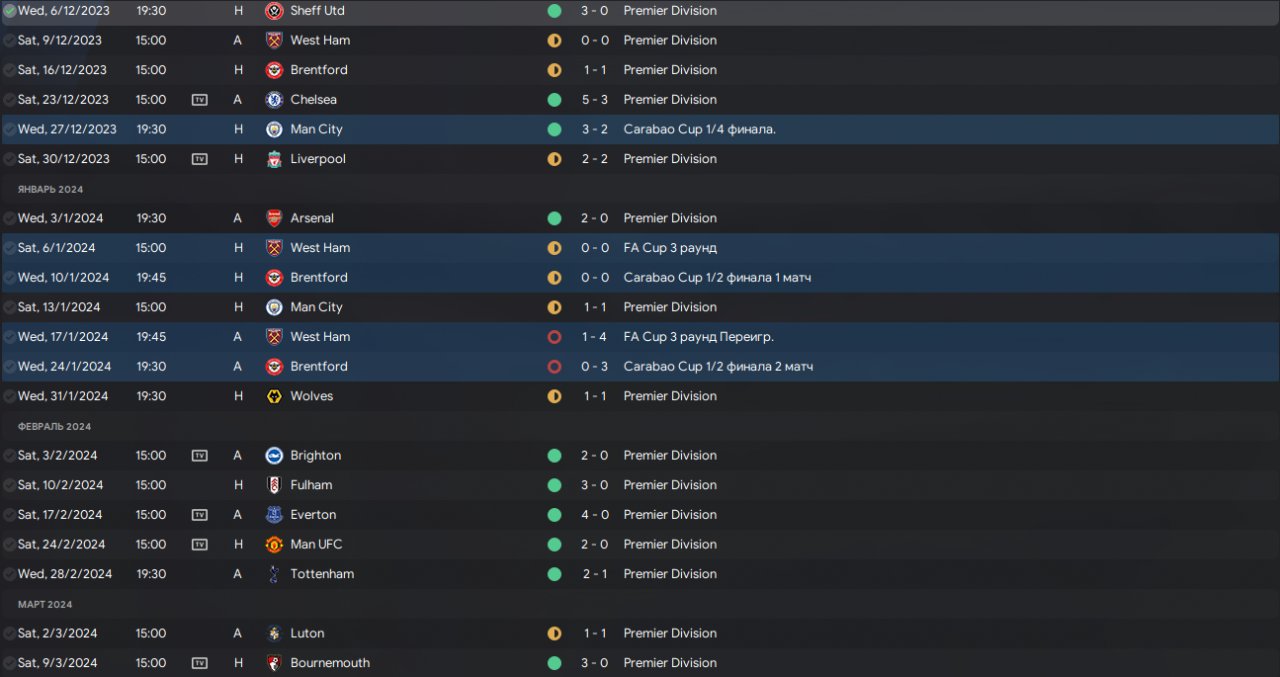Collapse the ЯНВАРЬ 2024 month section
The image size is (1280, 677).
pos(50,189)
